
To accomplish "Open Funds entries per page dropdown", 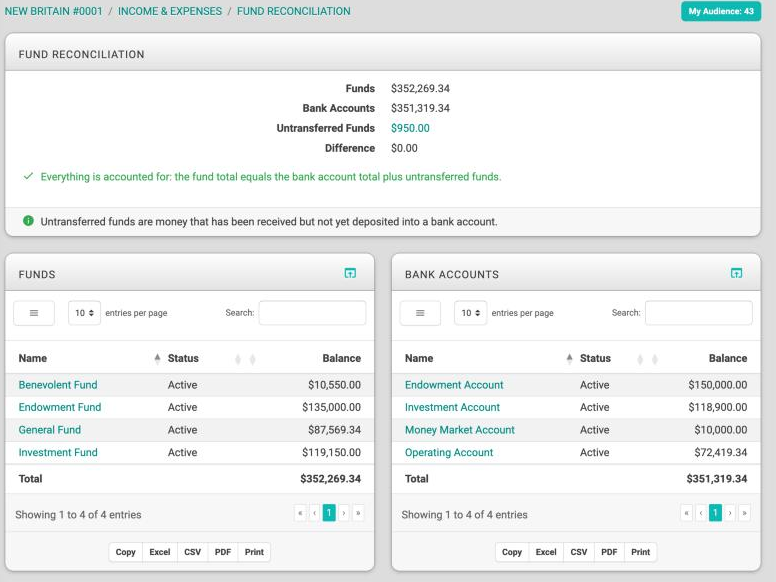I will [84, 313].
